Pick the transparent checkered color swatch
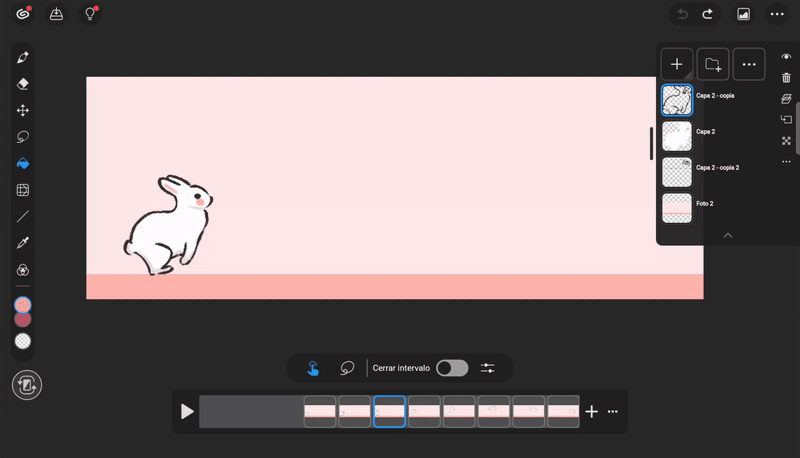Screen dimensions: 800x458 pyautogui.click(x=22, y=341)
